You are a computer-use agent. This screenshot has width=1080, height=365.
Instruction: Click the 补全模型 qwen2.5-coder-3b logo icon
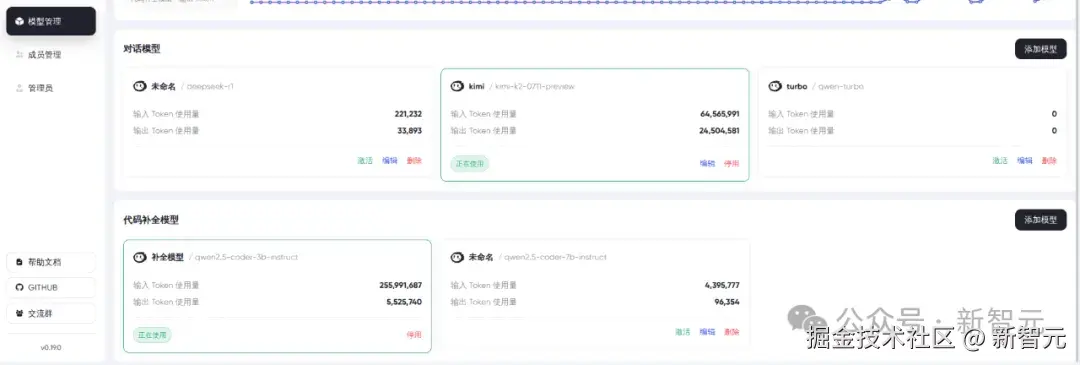click(140, 257)
